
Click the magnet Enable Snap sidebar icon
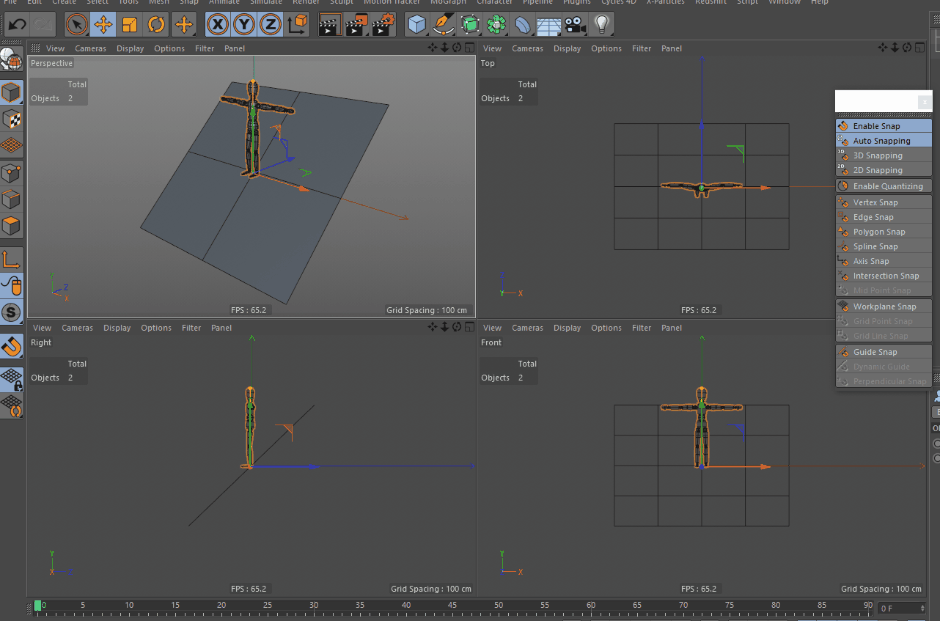point(11,346)
